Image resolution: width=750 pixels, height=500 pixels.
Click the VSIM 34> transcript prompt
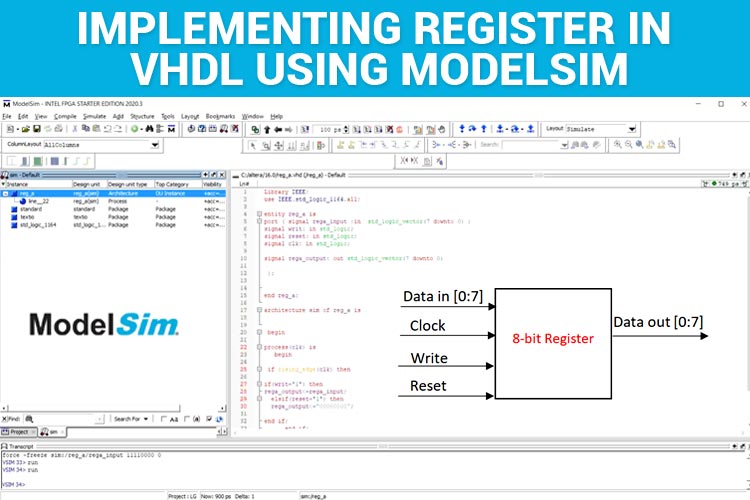14,485
